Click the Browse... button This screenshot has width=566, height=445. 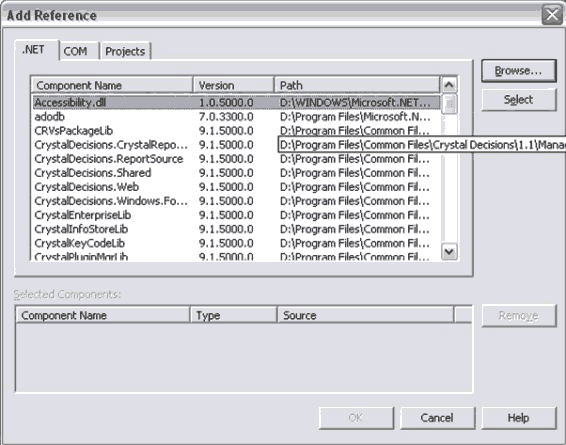click(x=519, y=71)
